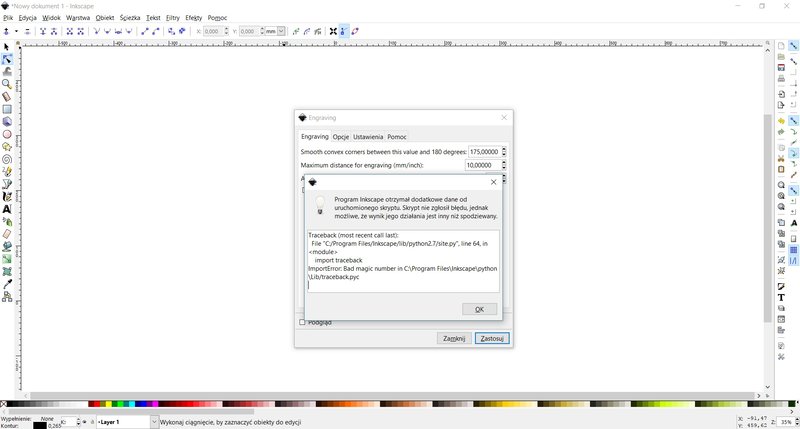Select the Connector diagram tool
Viewport: 800px width, 429px height.
click(x=7, y=296)
